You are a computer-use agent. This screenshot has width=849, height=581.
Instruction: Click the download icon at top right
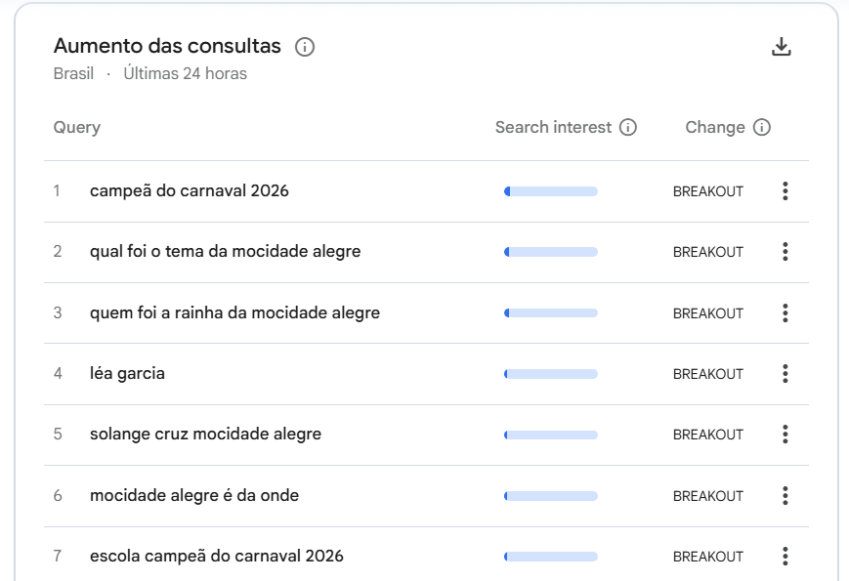781,46
